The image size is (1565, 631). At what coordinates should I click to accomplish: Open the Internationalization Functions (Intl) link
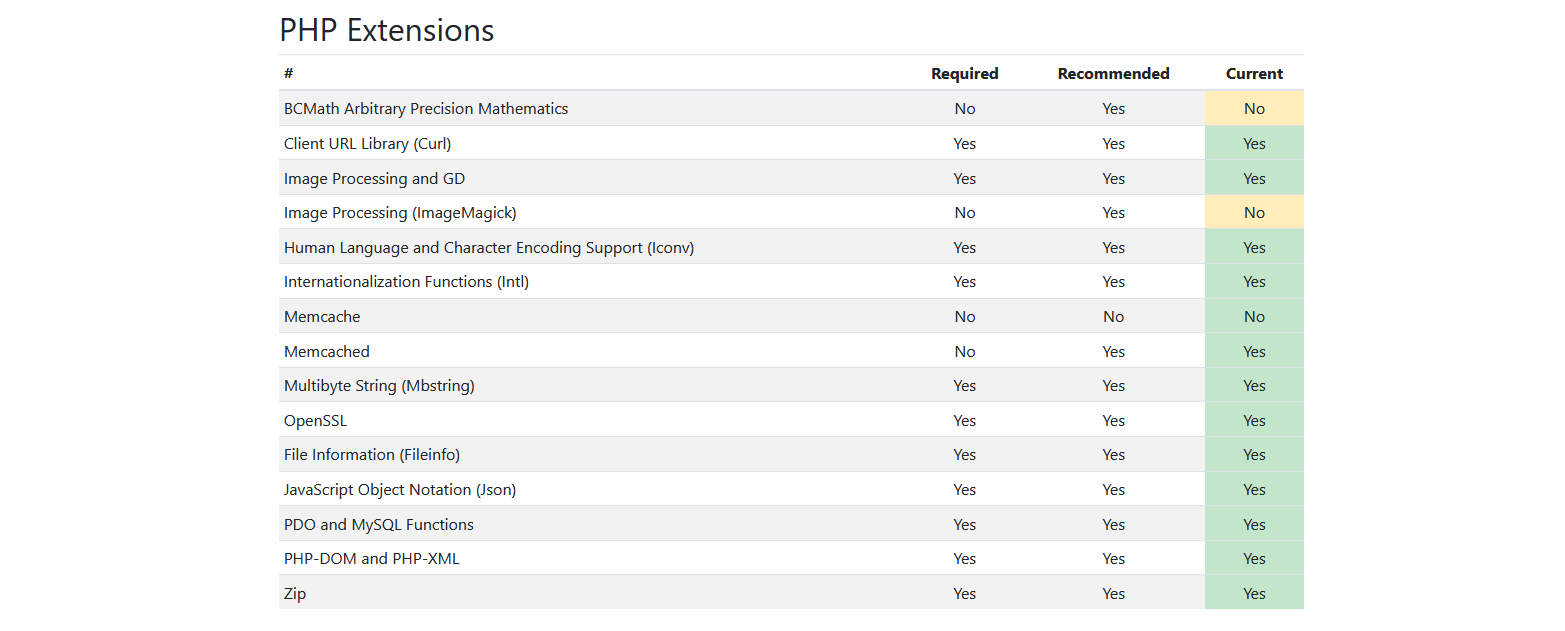(406, 281)
